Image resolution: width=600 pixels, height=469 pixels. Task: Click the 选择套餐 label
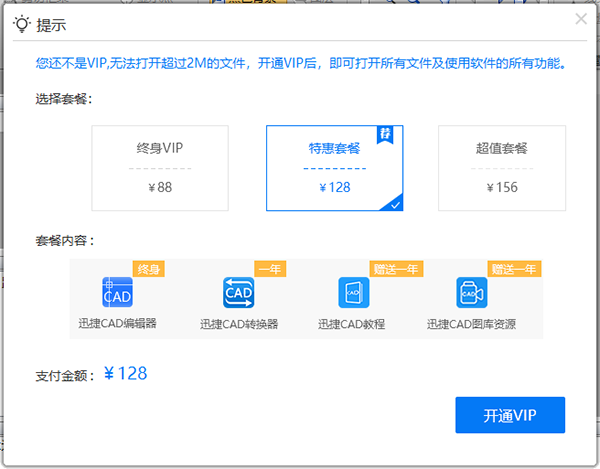(x=64, y=99)
